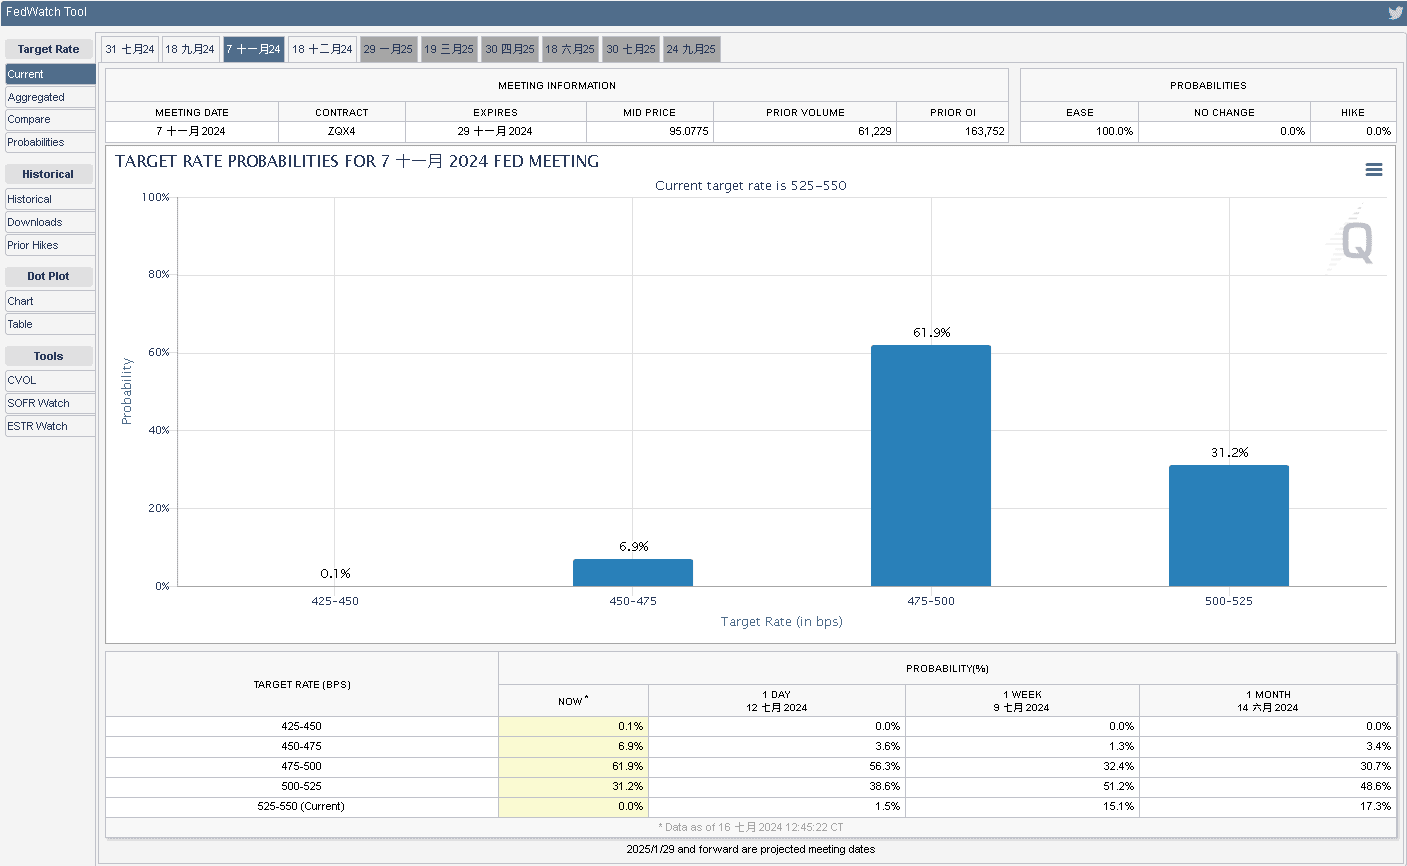Open the Prior Hikes view
Image resolution: width=1407 pixels, height=866 pixels.
pyautogui.click(x=50, y=245)
